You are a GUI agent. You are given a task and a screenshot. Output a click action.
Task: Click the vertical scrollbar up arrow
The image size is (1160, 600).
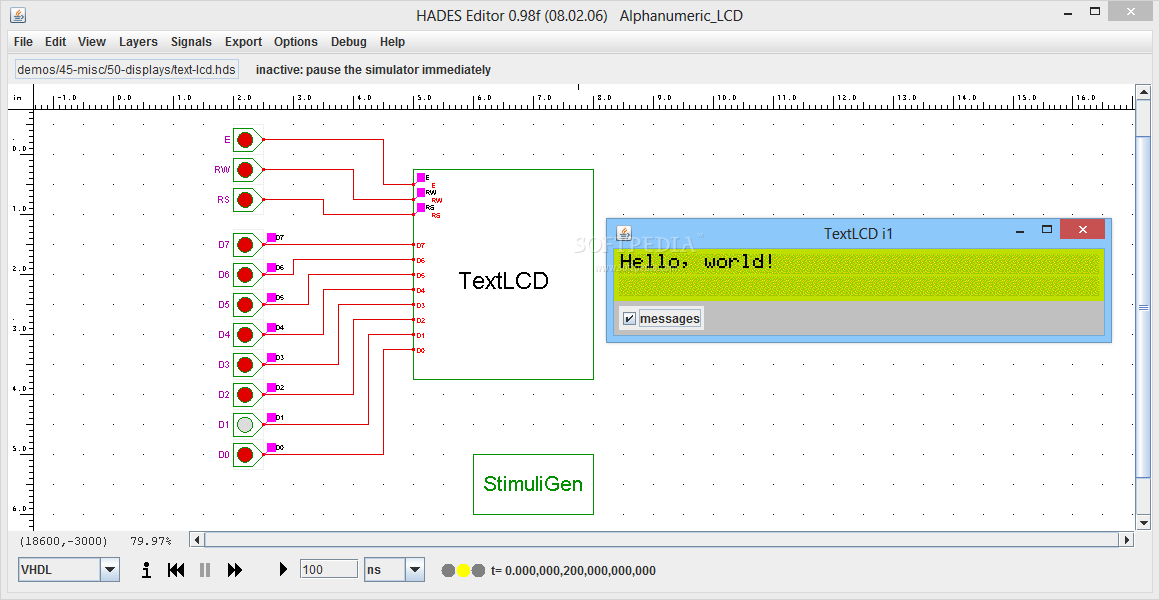(x=1143, y=92)
